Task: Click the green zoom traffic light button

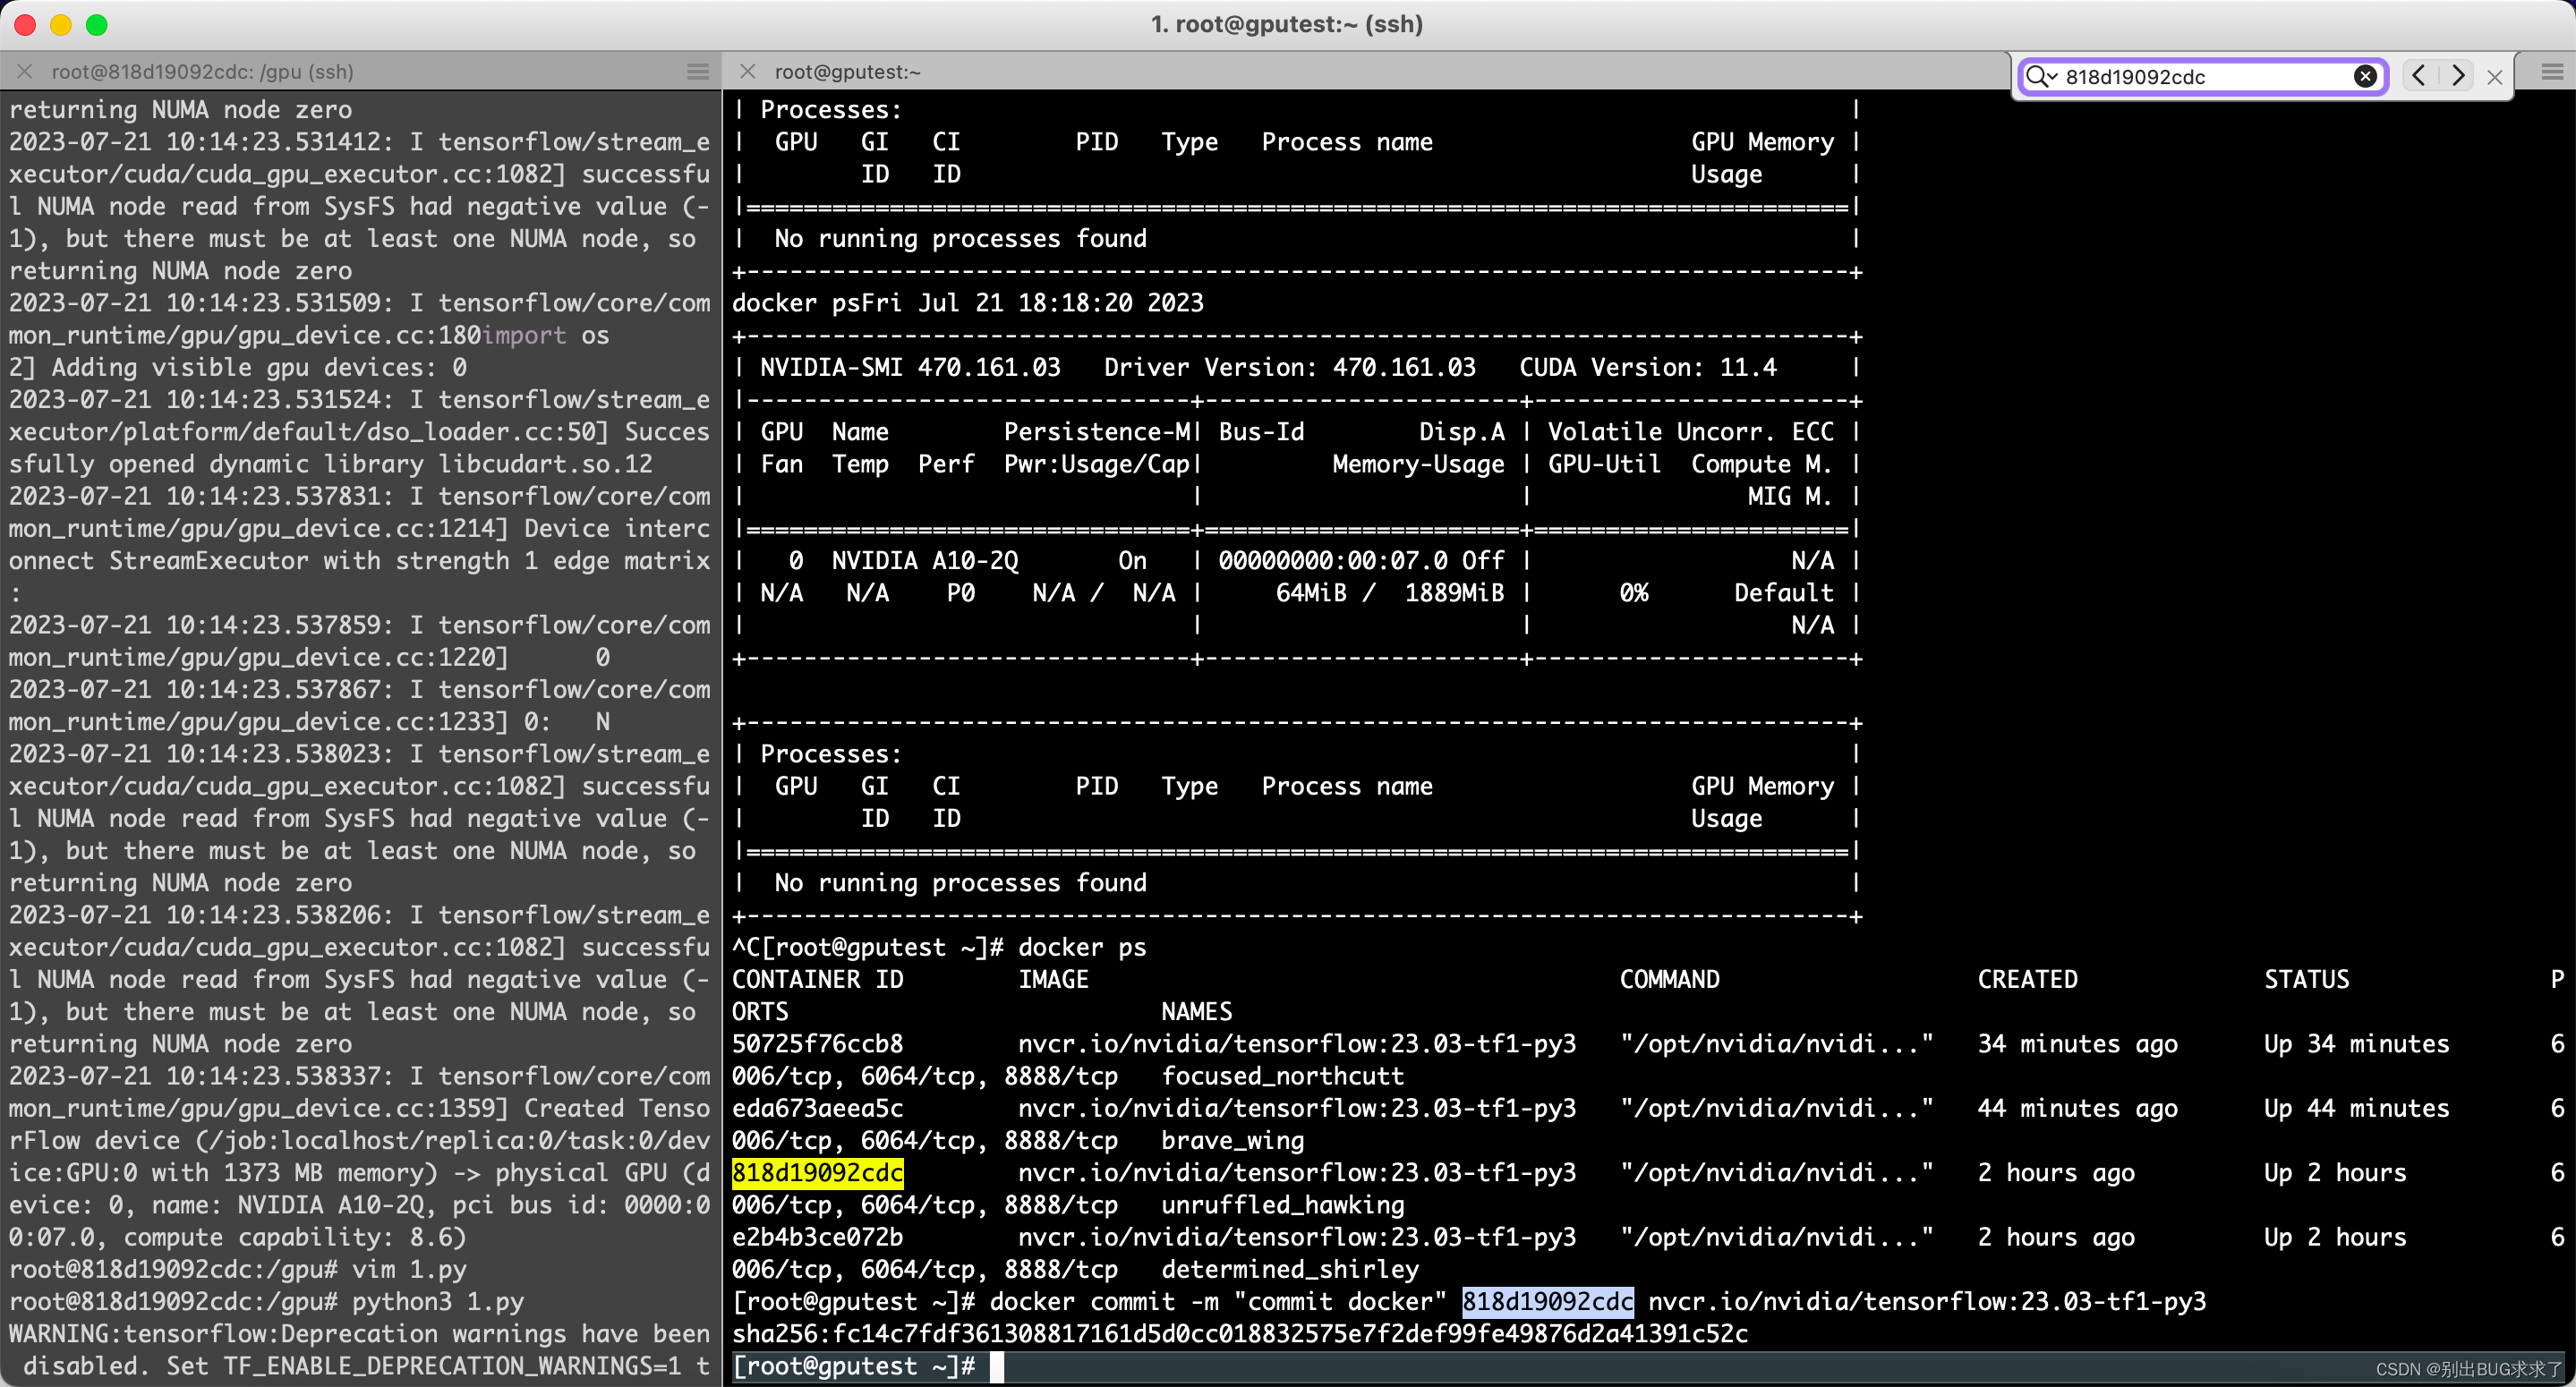Action: (96, 25)
